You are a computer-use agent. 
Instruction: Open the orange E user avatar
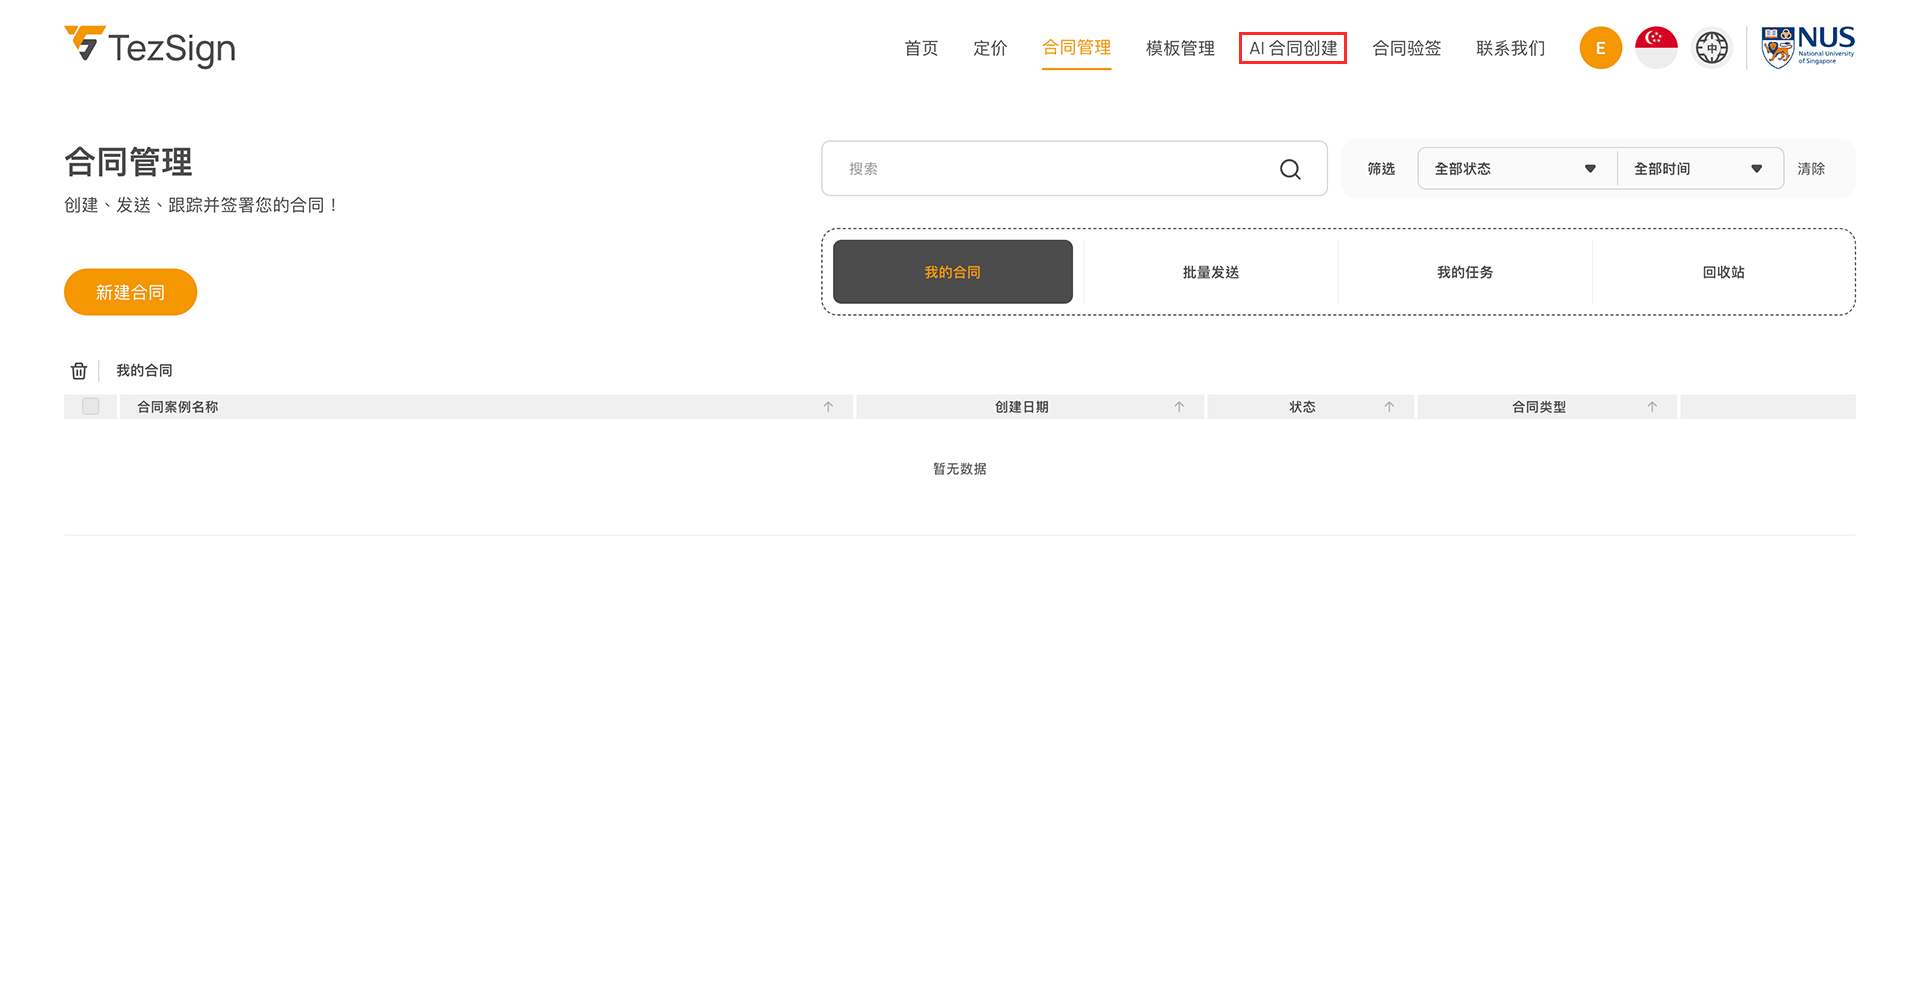1600,48
